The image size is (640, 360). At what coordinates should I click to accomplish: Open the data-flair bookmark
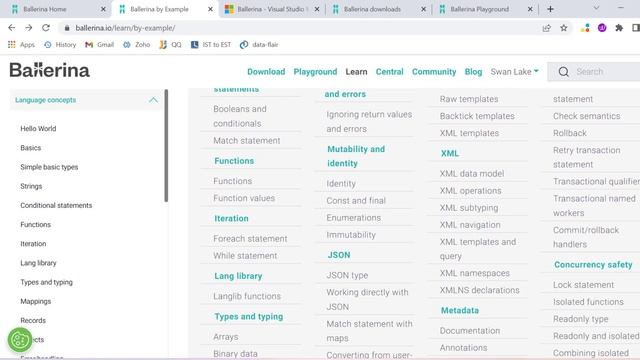[259, 44]
